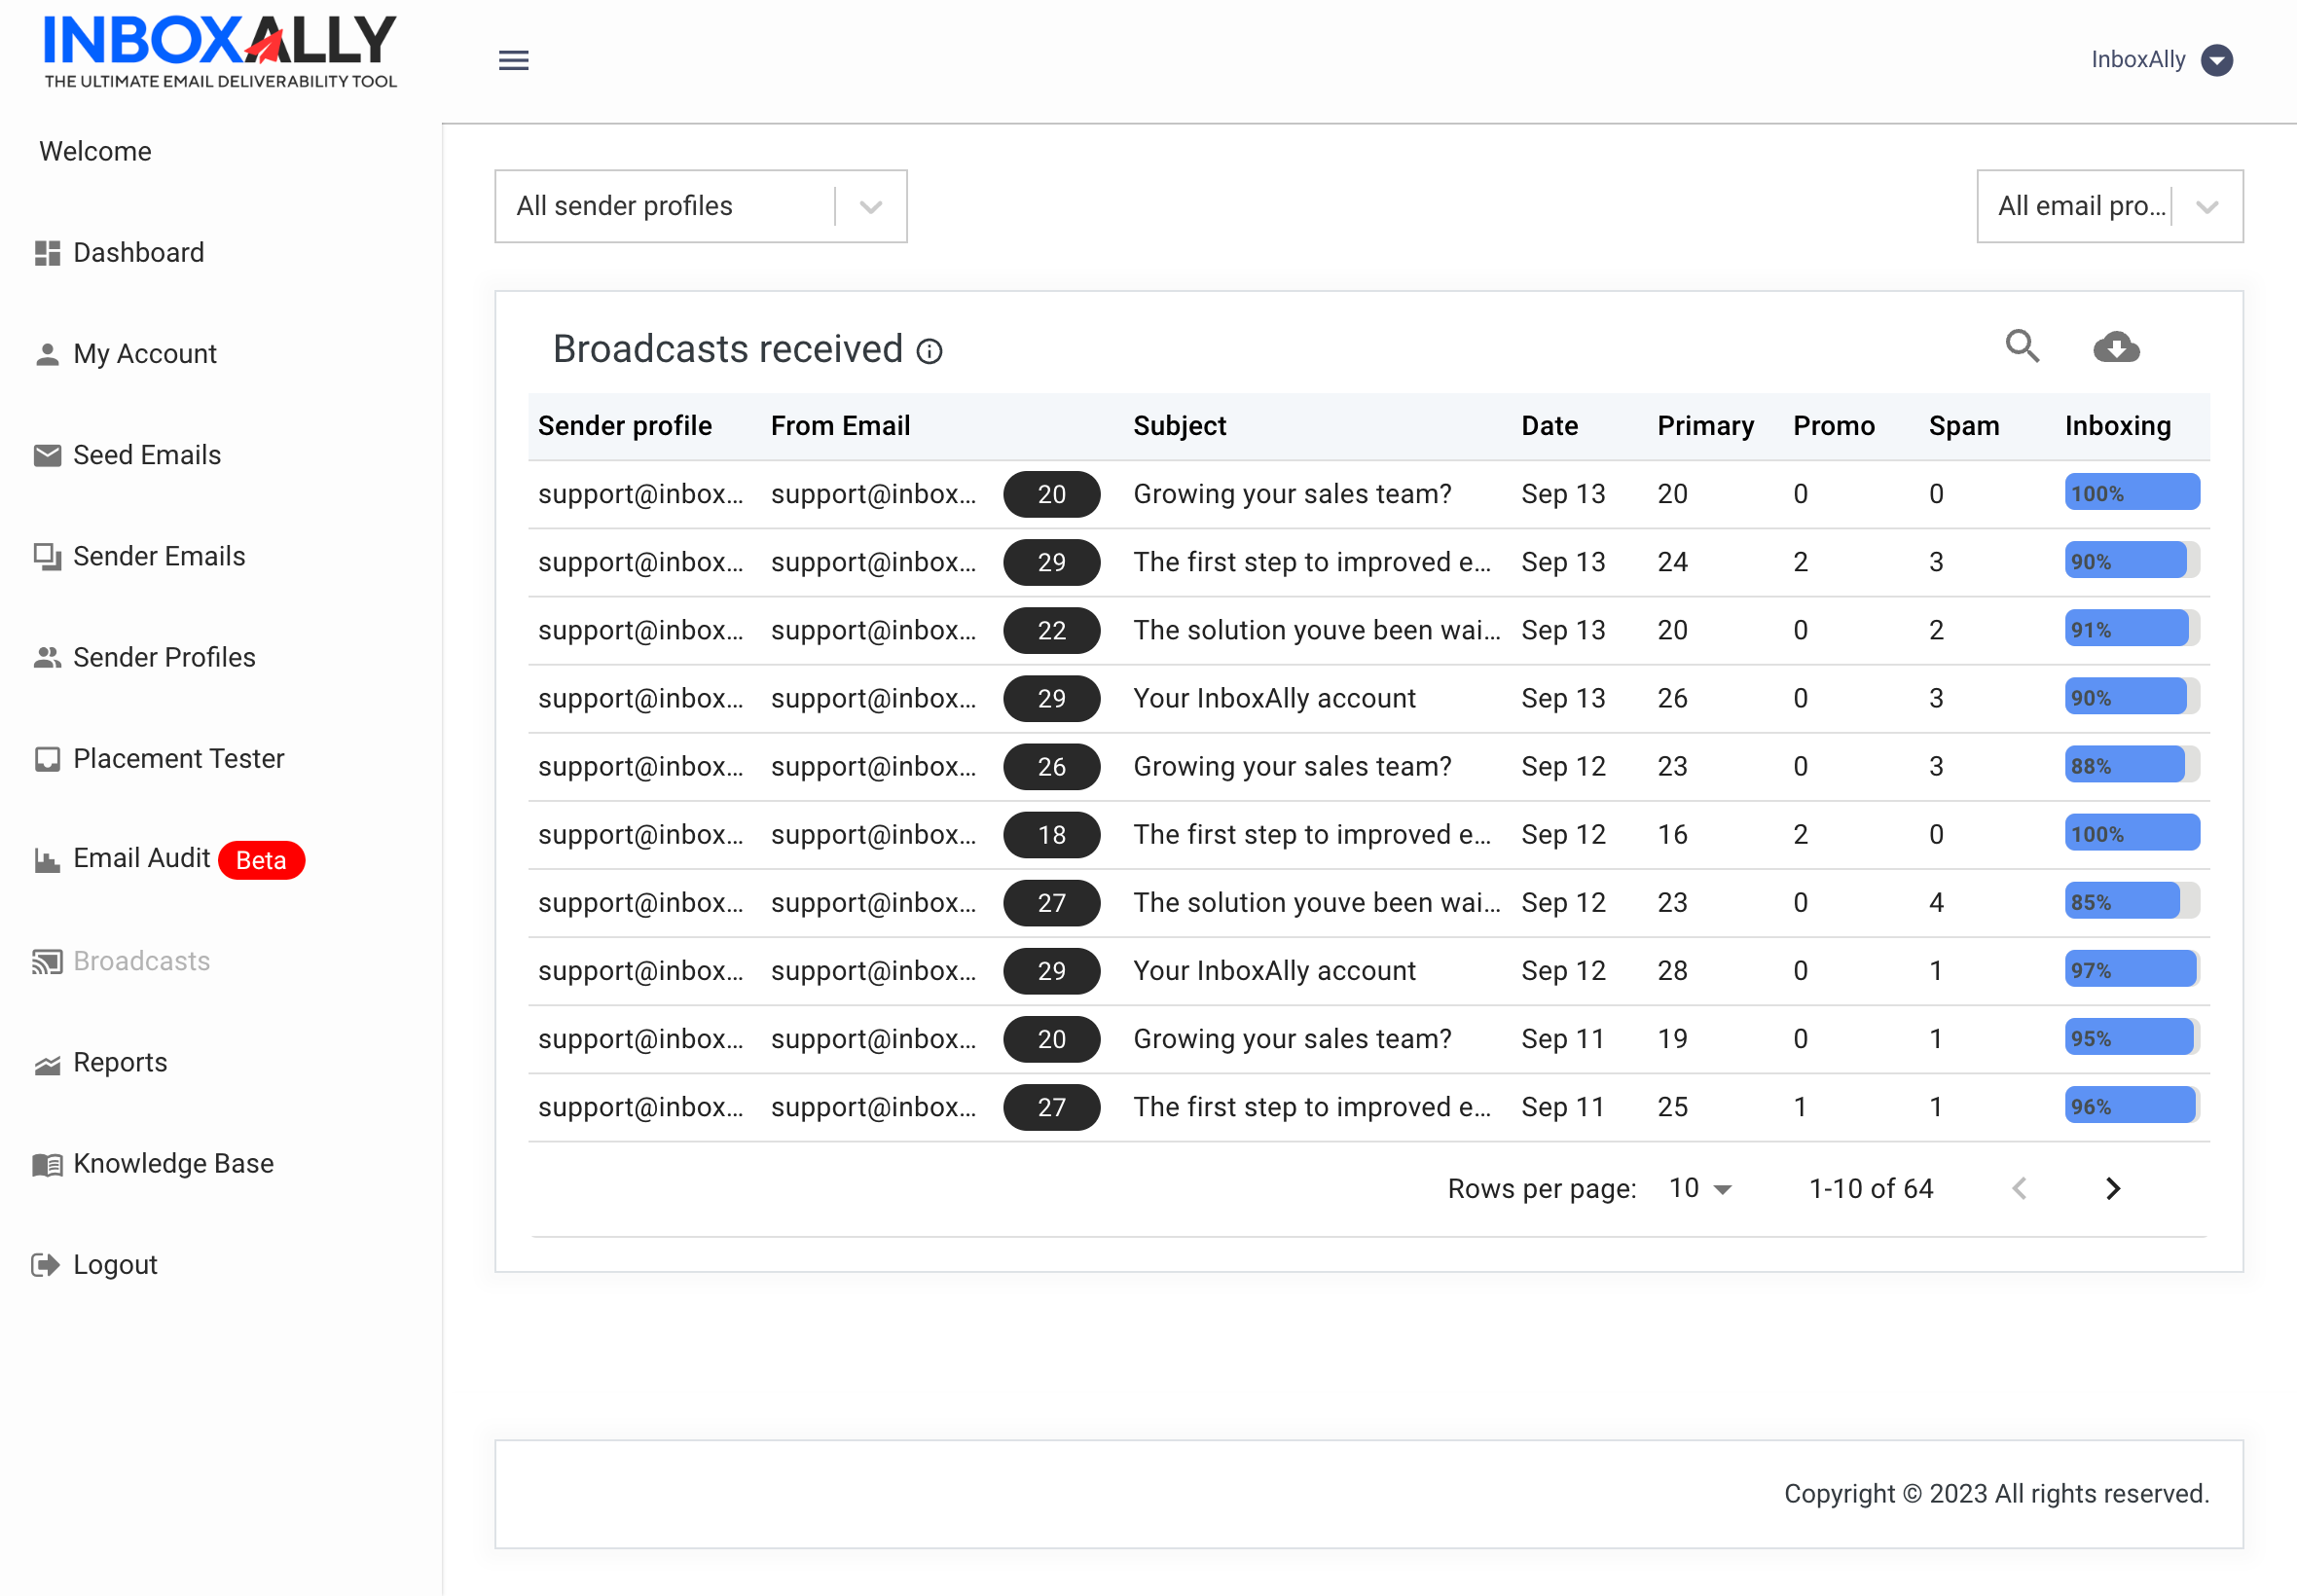Open Placement Tester via its screen icon
This screenshot has height=1596, width=2297.
pos(46,759)
